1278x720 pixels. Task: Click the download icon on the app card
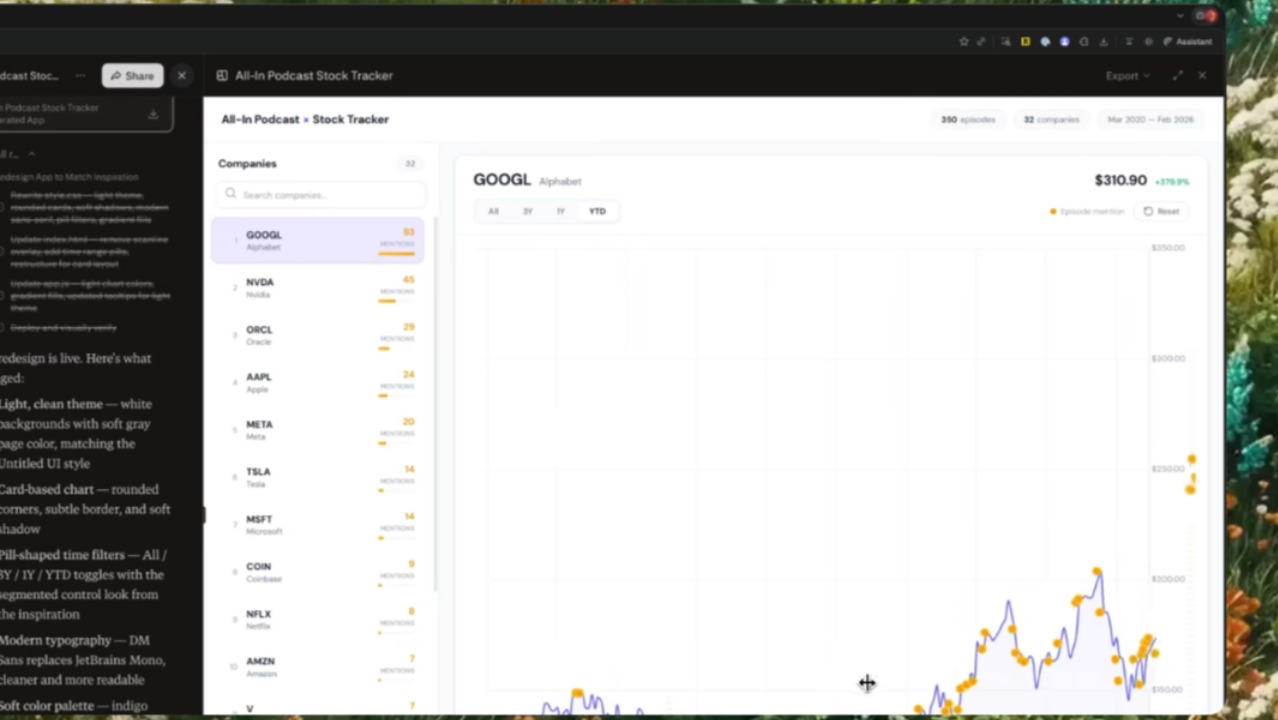153,114
